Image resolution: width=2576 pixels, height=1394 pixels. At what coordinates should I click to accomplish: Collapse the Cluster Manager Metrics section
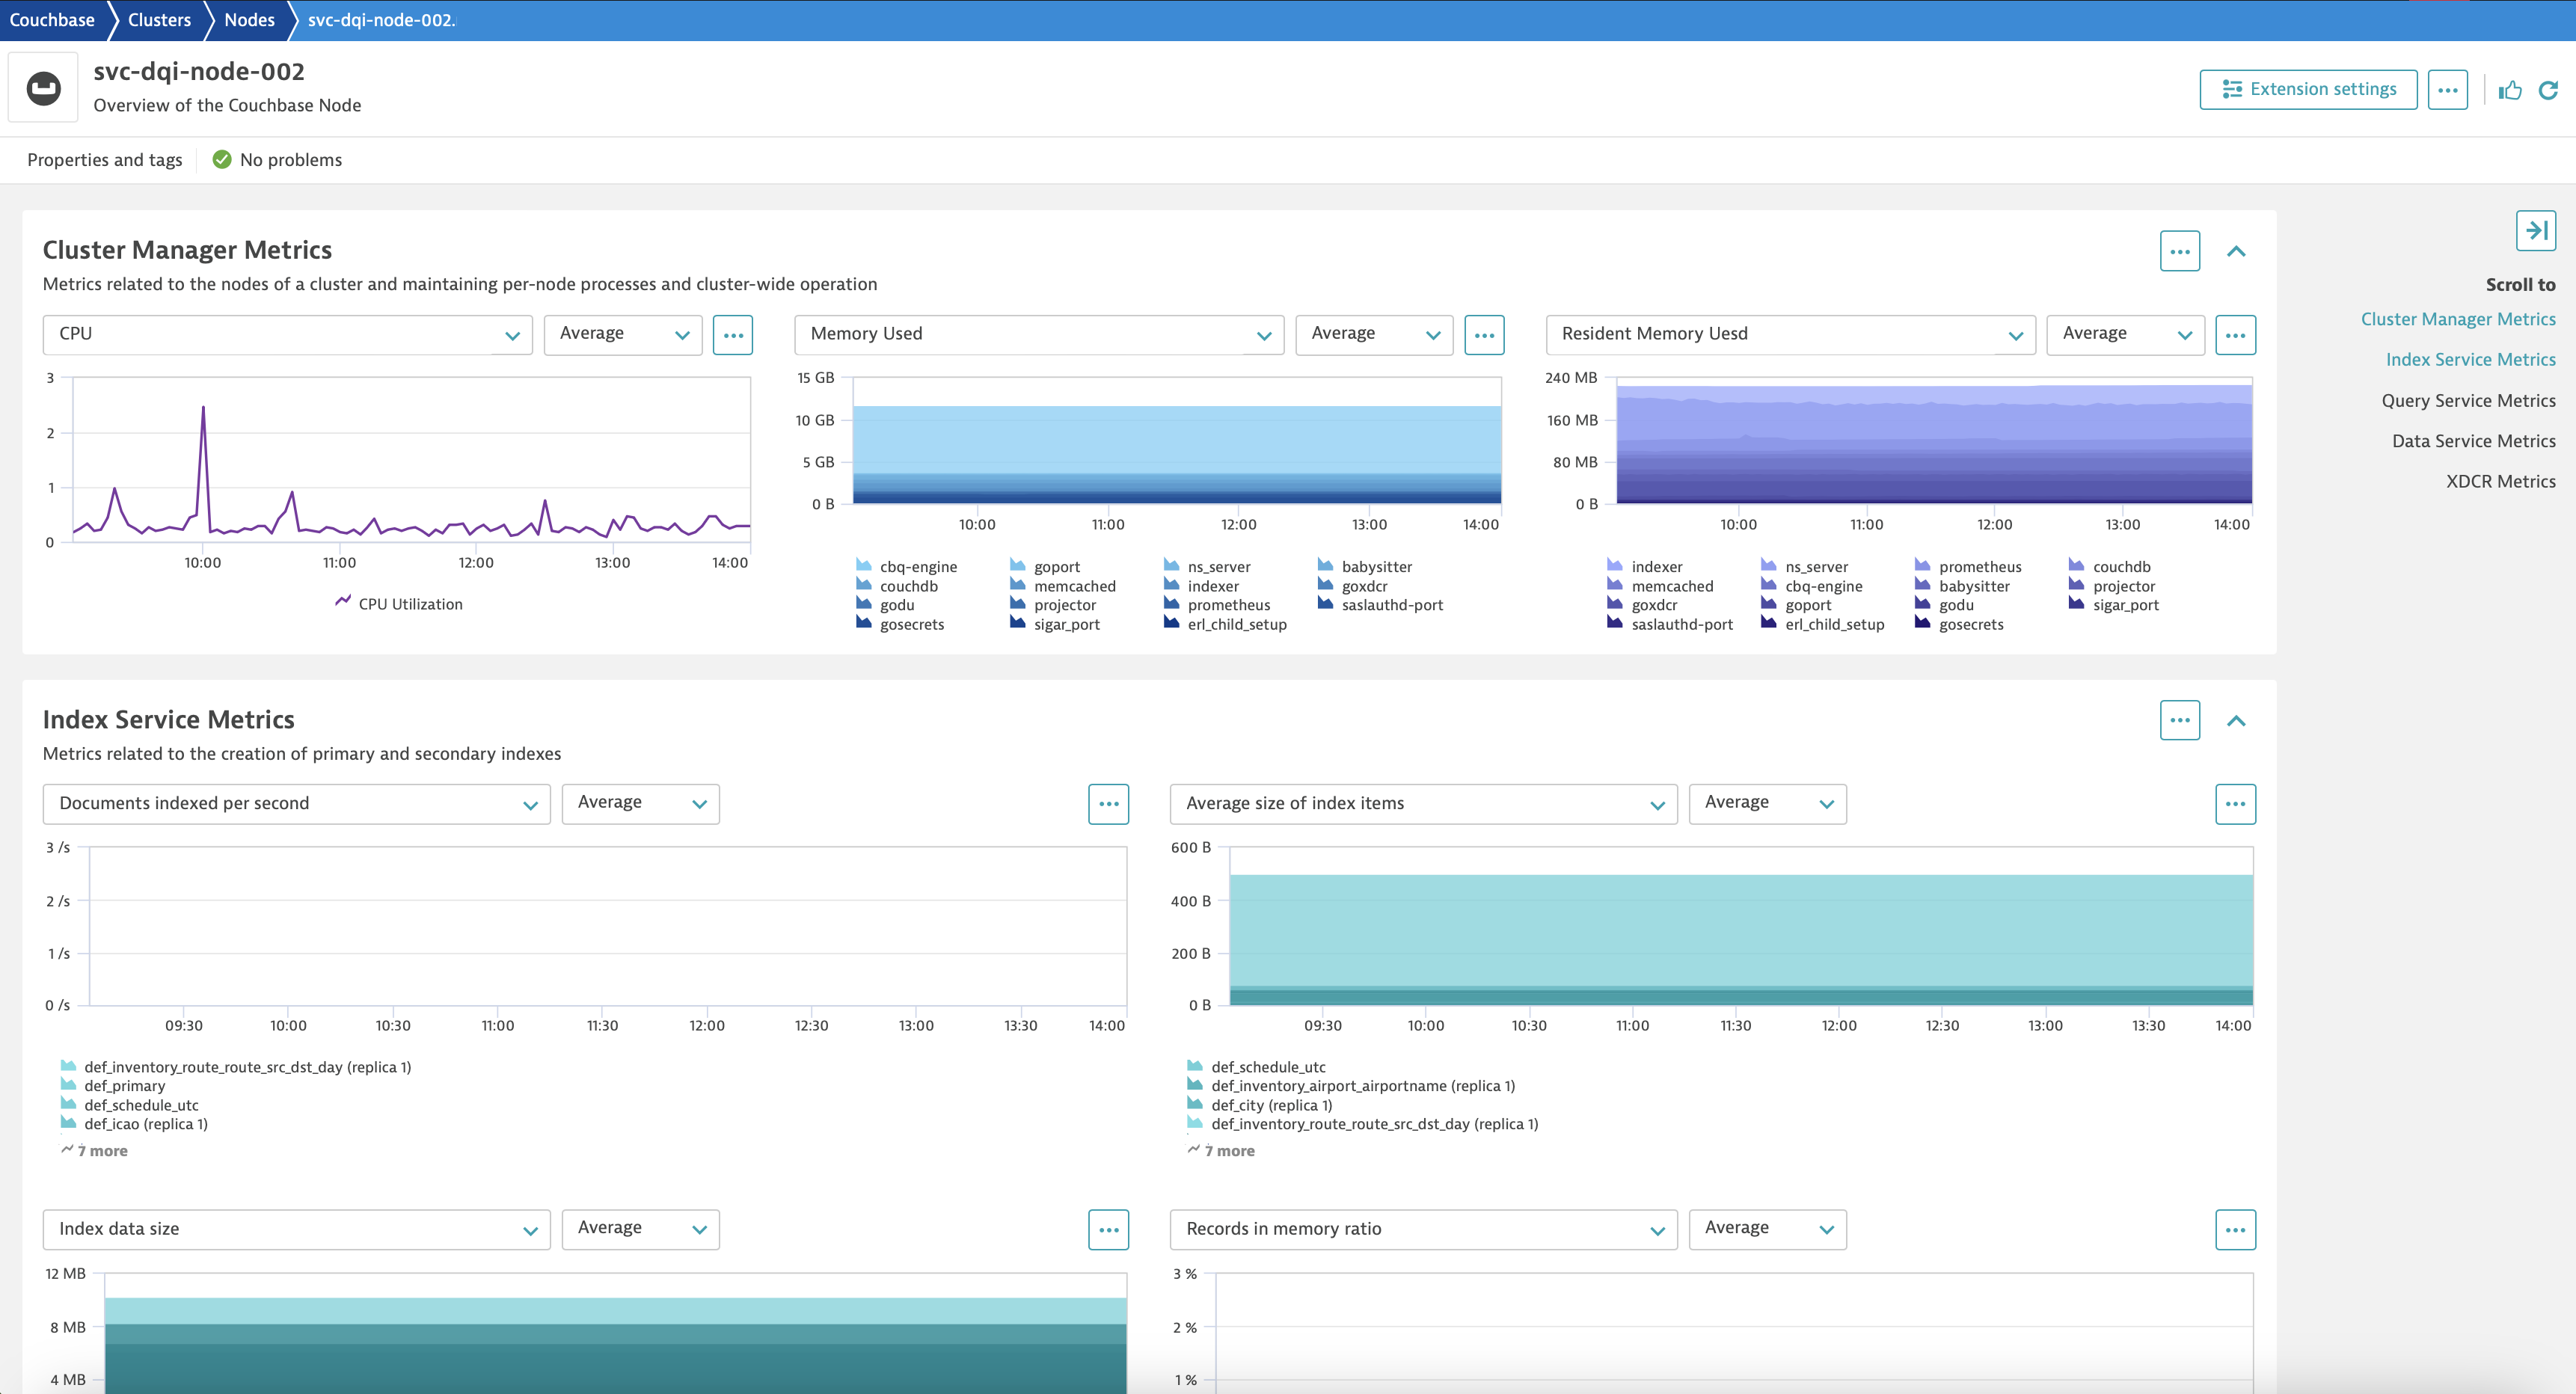pyautogui.click(x=2237, y=251)
